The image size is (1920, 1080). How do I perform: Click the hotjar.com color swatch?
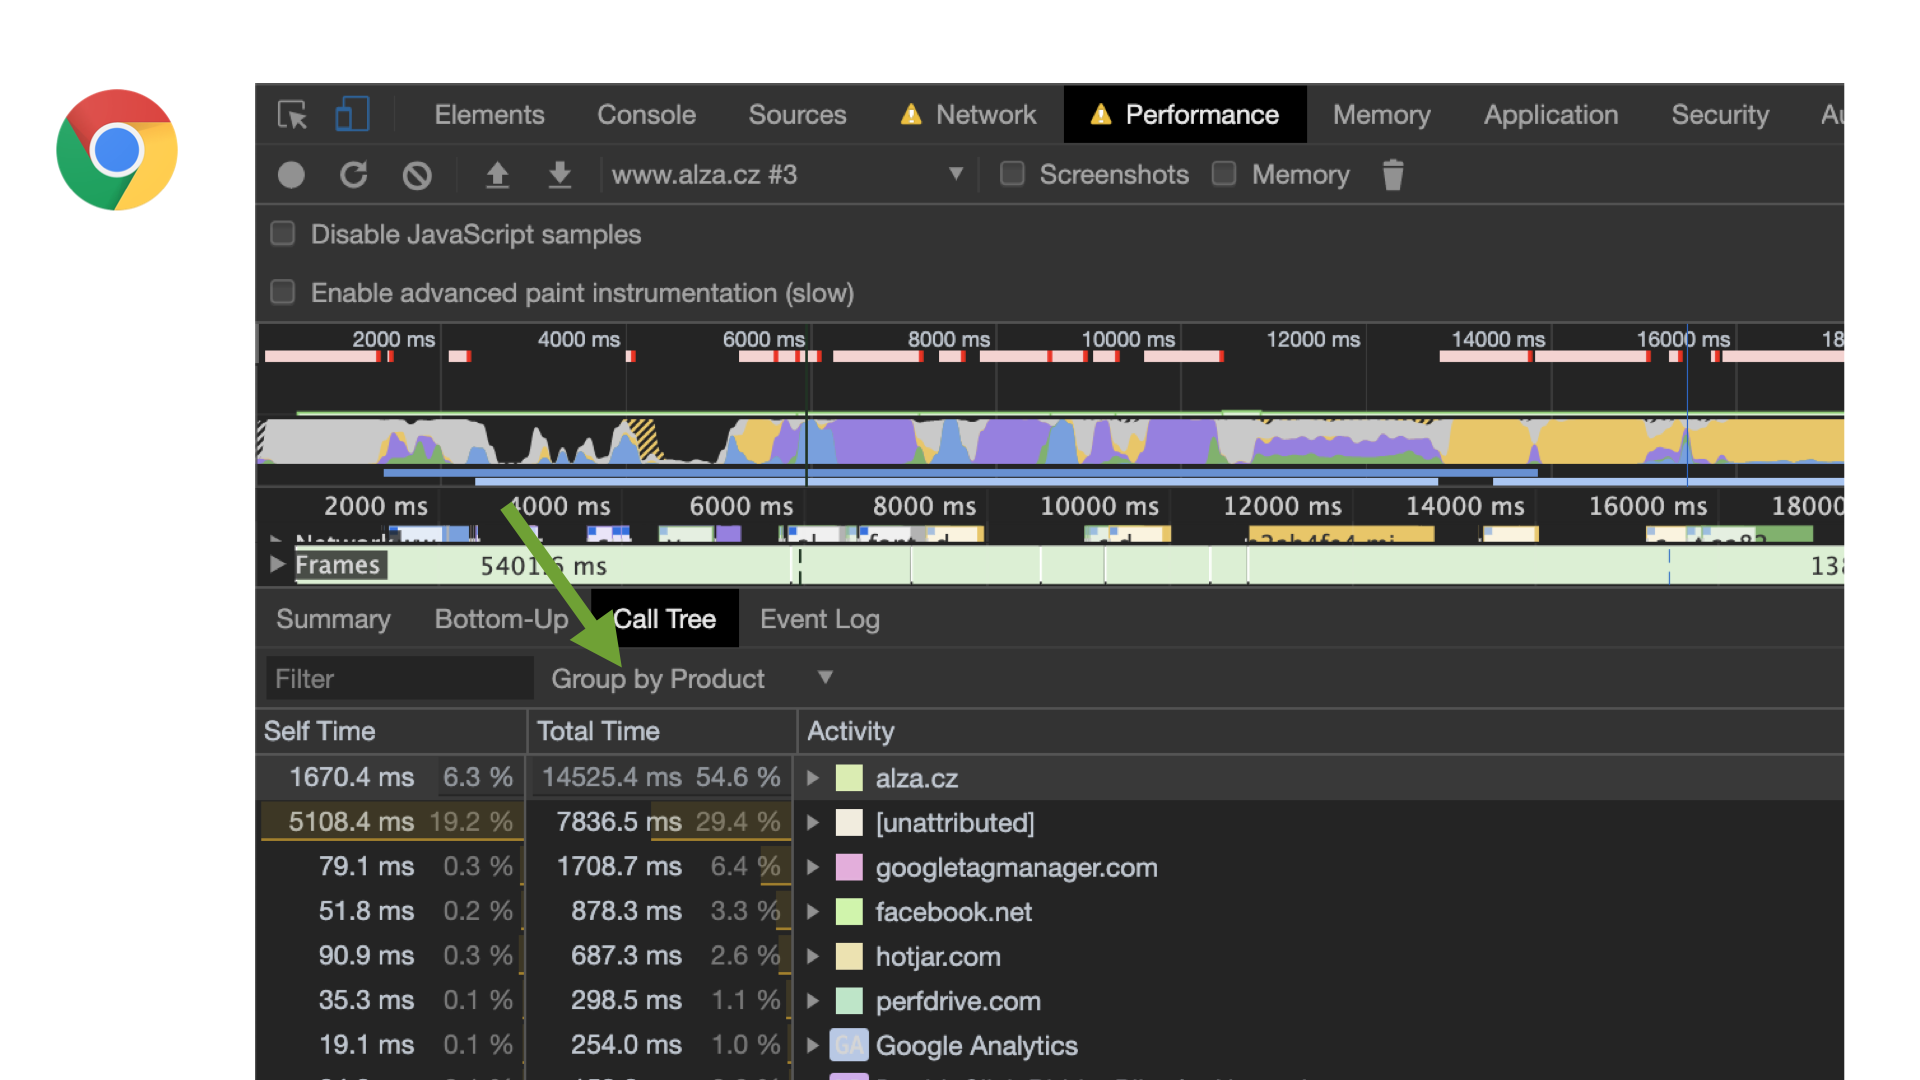(849, 957)
